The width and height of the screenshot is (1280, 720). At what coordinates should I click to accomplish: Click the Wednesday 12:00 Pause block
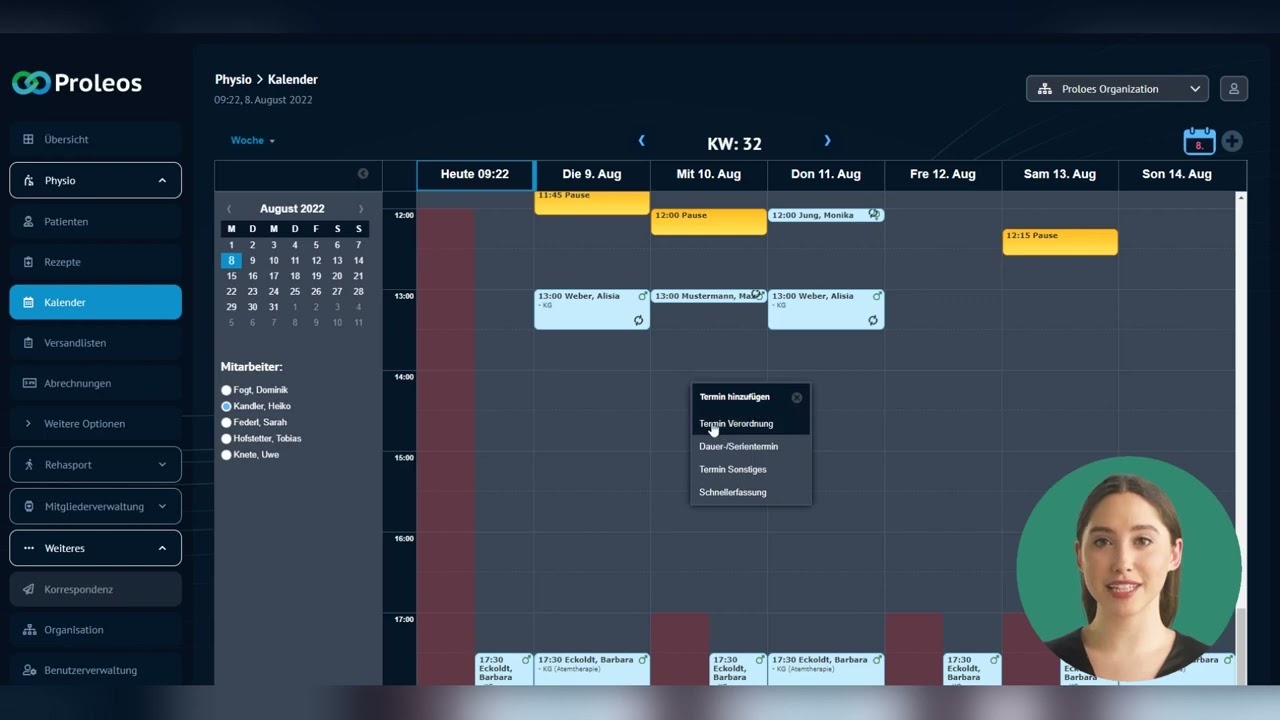709,222
